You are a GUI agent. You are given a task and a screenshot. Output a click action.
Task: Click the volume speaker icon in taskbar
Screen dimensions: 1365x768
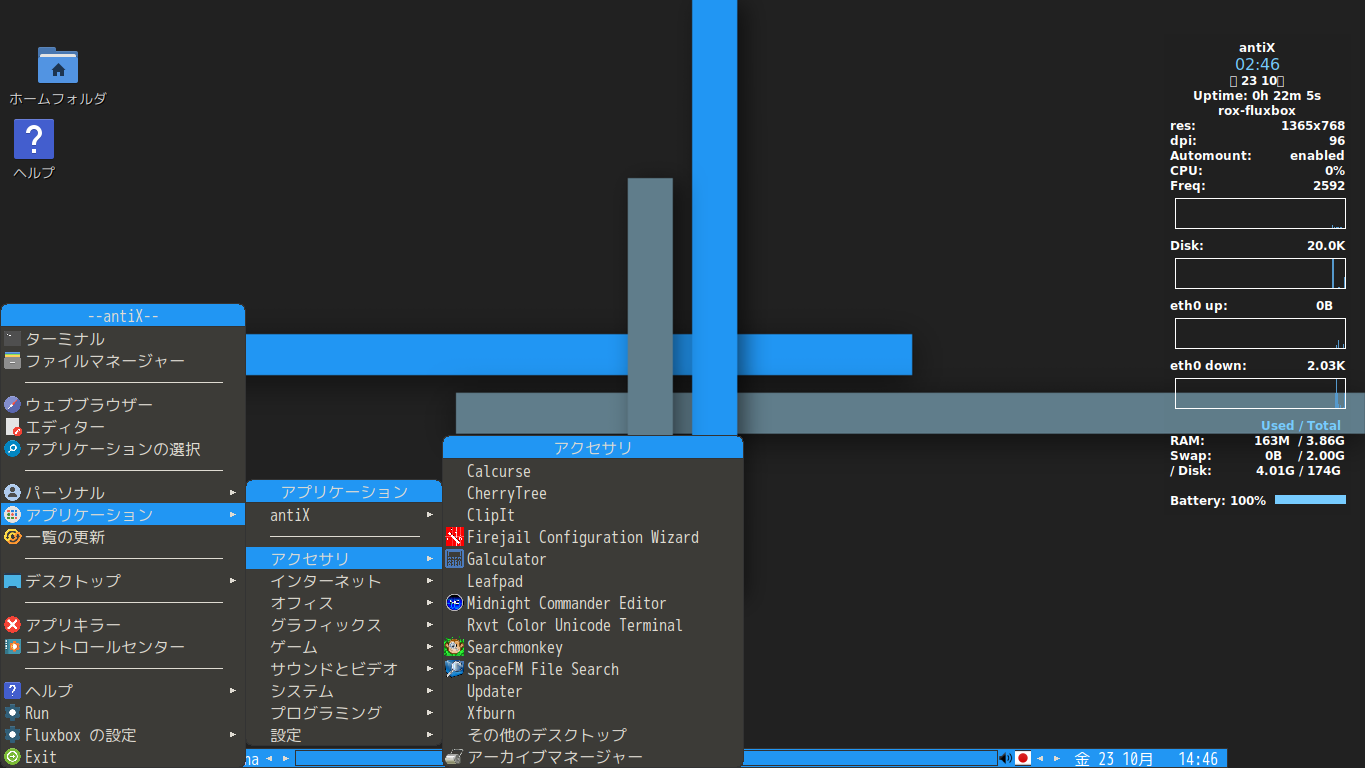click(1006, 758)
